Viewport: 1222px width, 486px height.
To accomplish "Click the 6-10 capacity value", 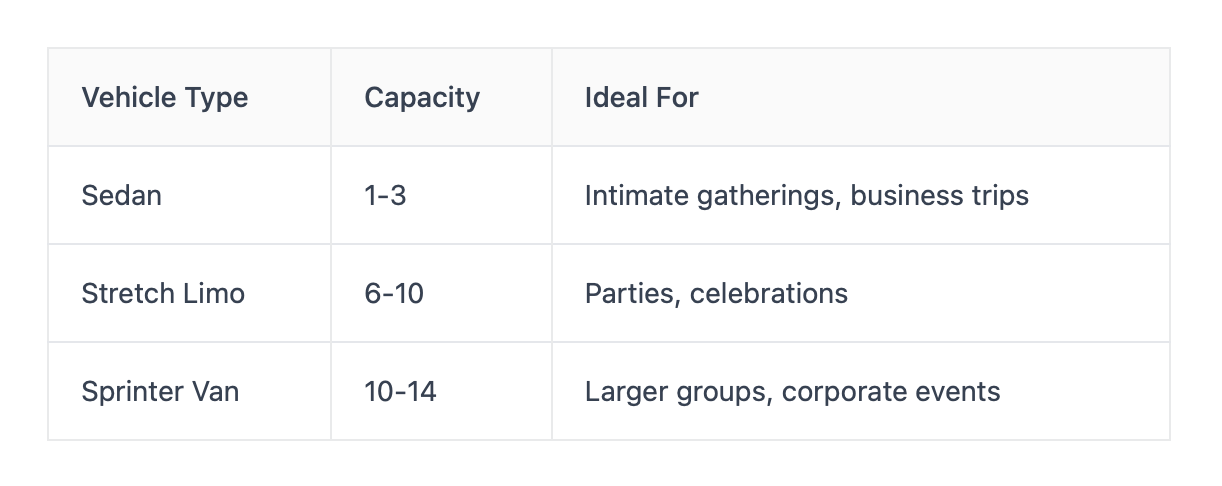I will tap(393, 293).
